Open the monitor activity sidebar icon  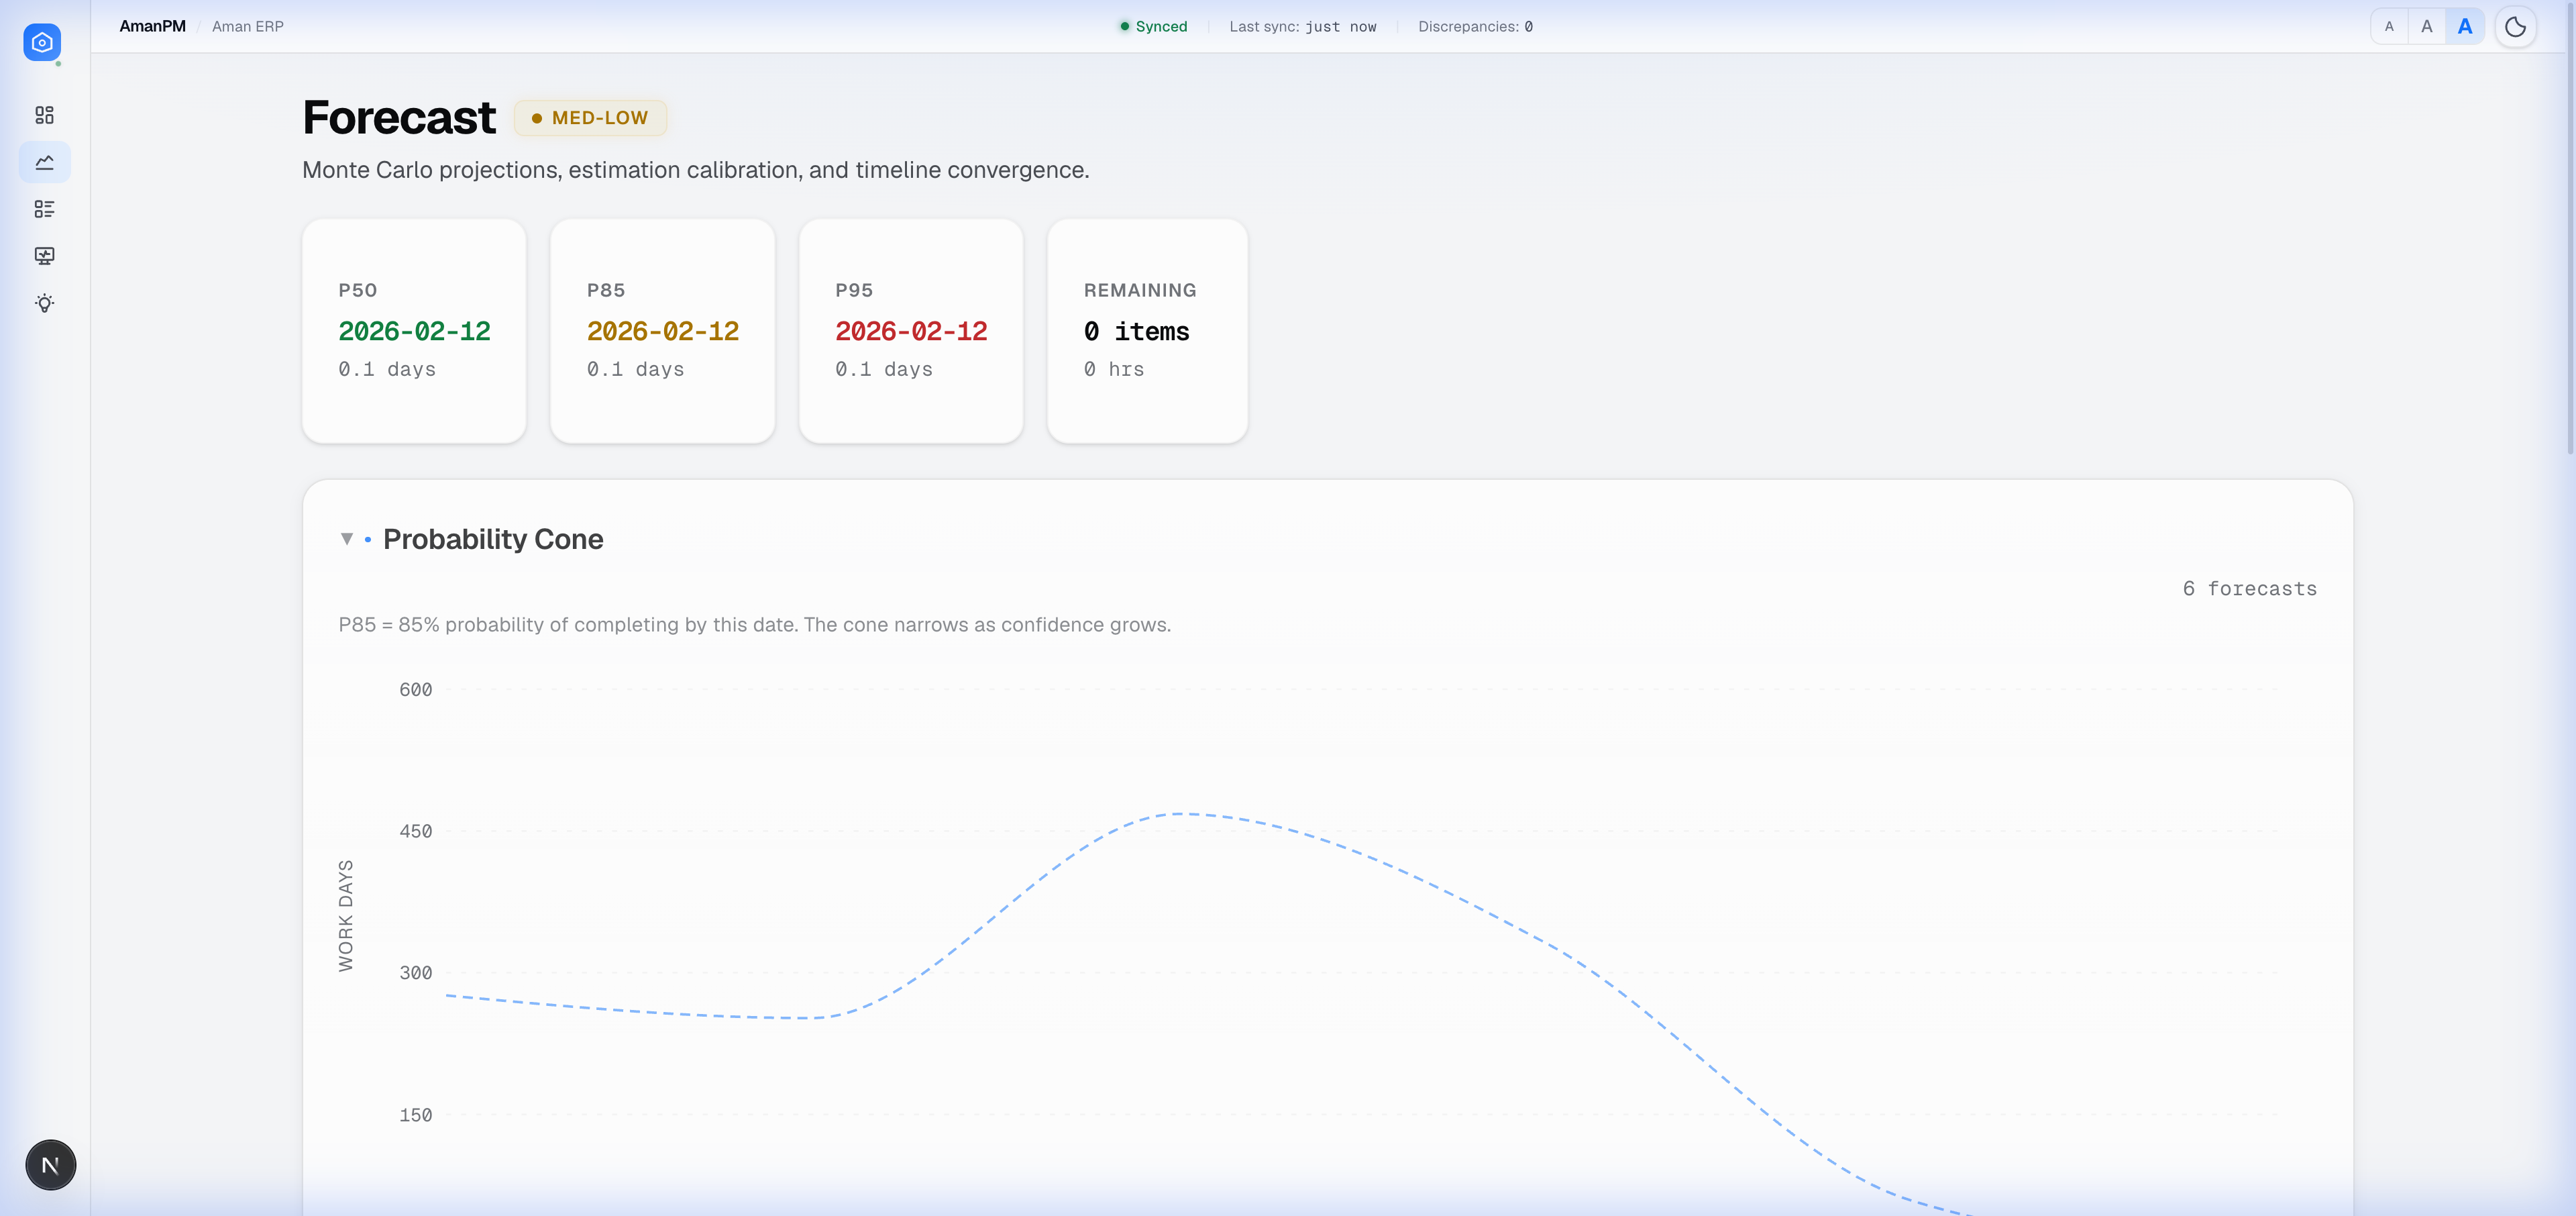44,256
